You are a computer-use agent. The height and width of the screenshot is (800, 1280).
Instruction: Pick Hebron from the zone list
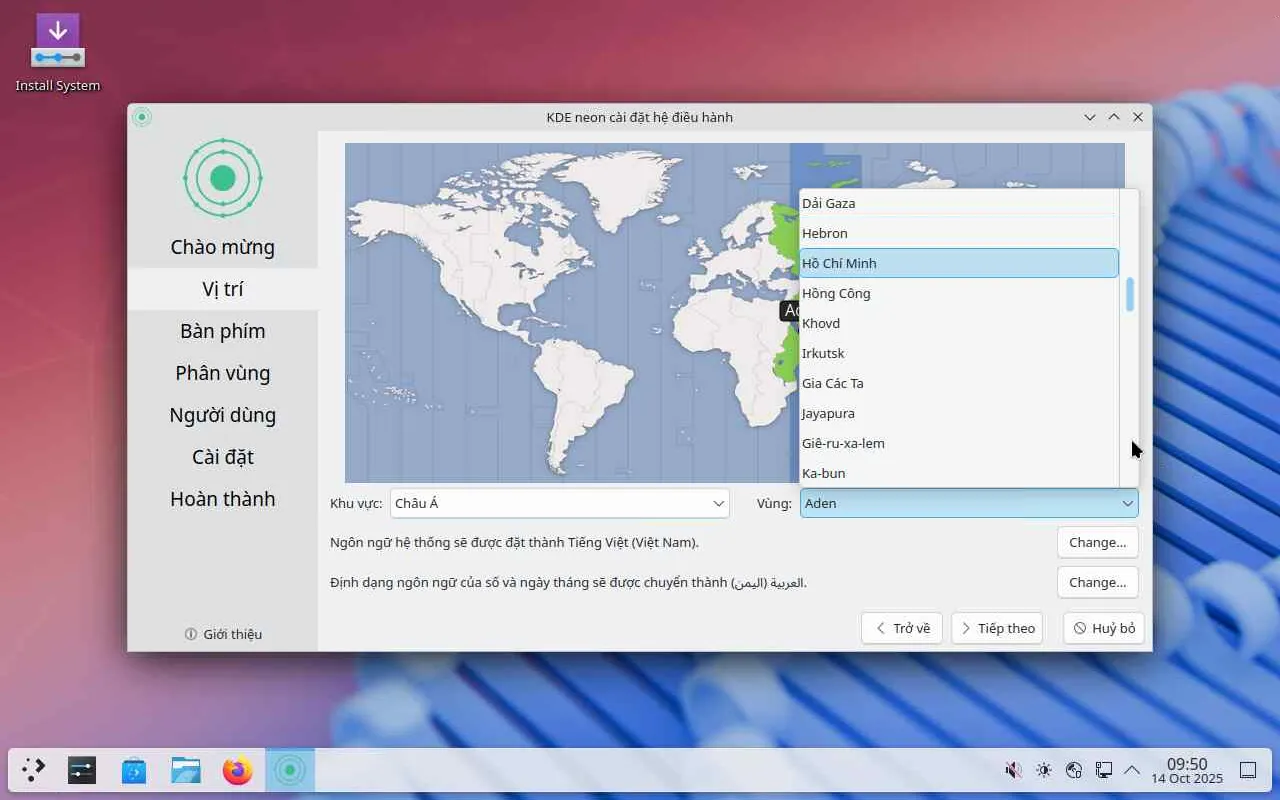click(x=959, y=233)
